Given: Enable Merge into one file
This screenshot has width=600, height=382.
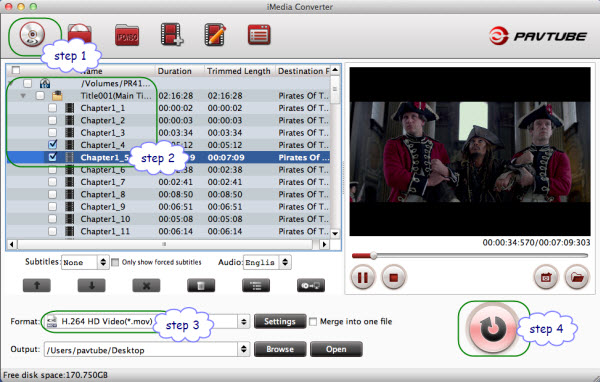Looking at the screenshot, I should coord(313,322).
